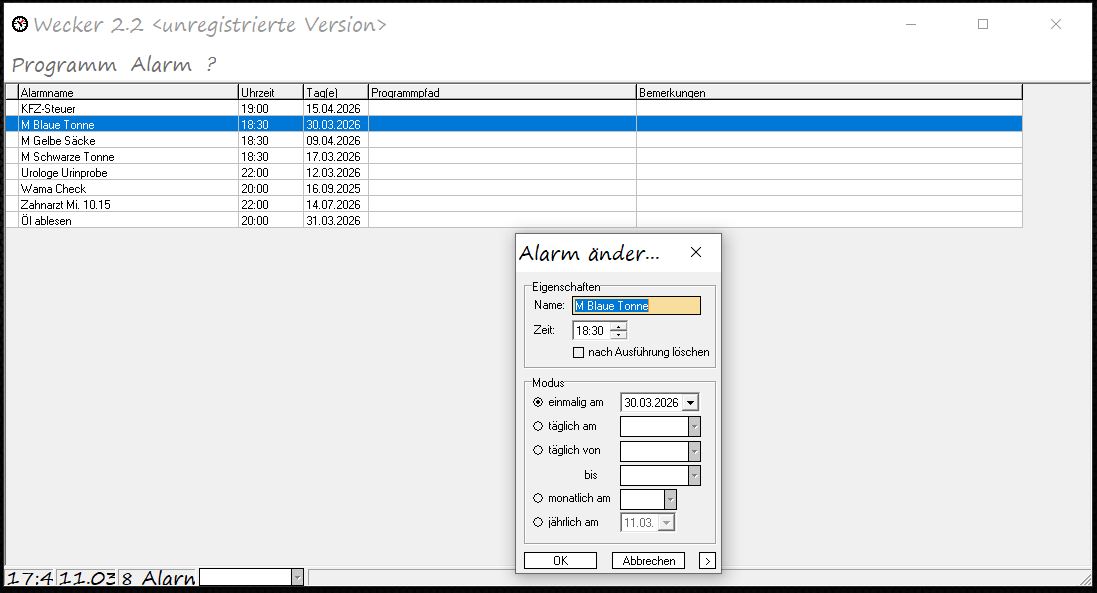The height and width of the screenshot is (593, 1097).
Task: Open the Programm menu
Action: 65,65
